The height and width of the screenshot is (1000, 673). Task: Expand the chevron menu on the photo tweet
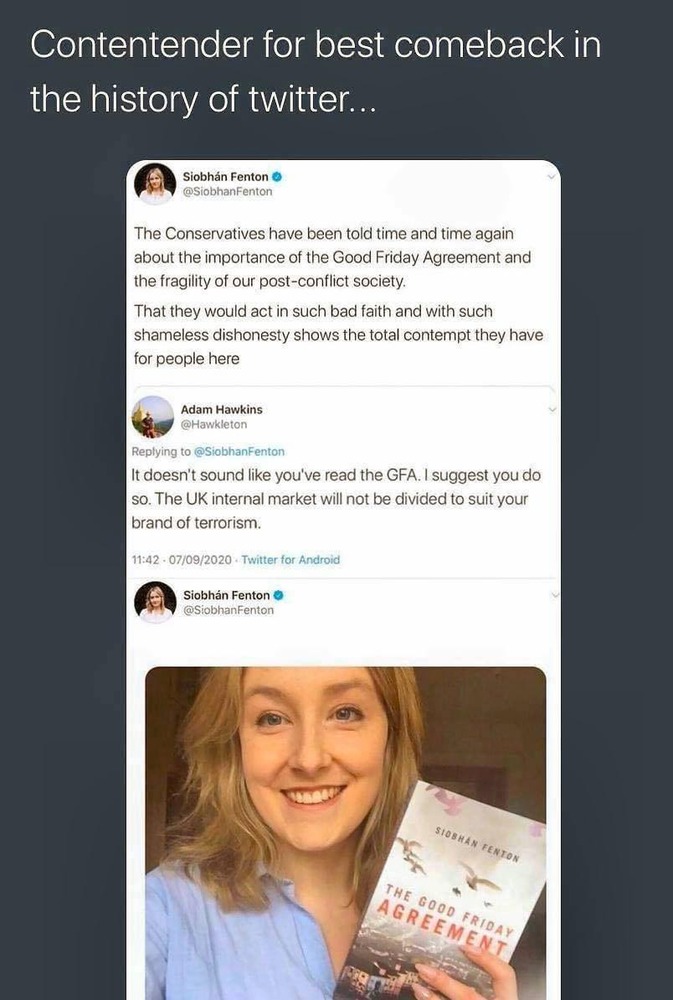[553, 595]
